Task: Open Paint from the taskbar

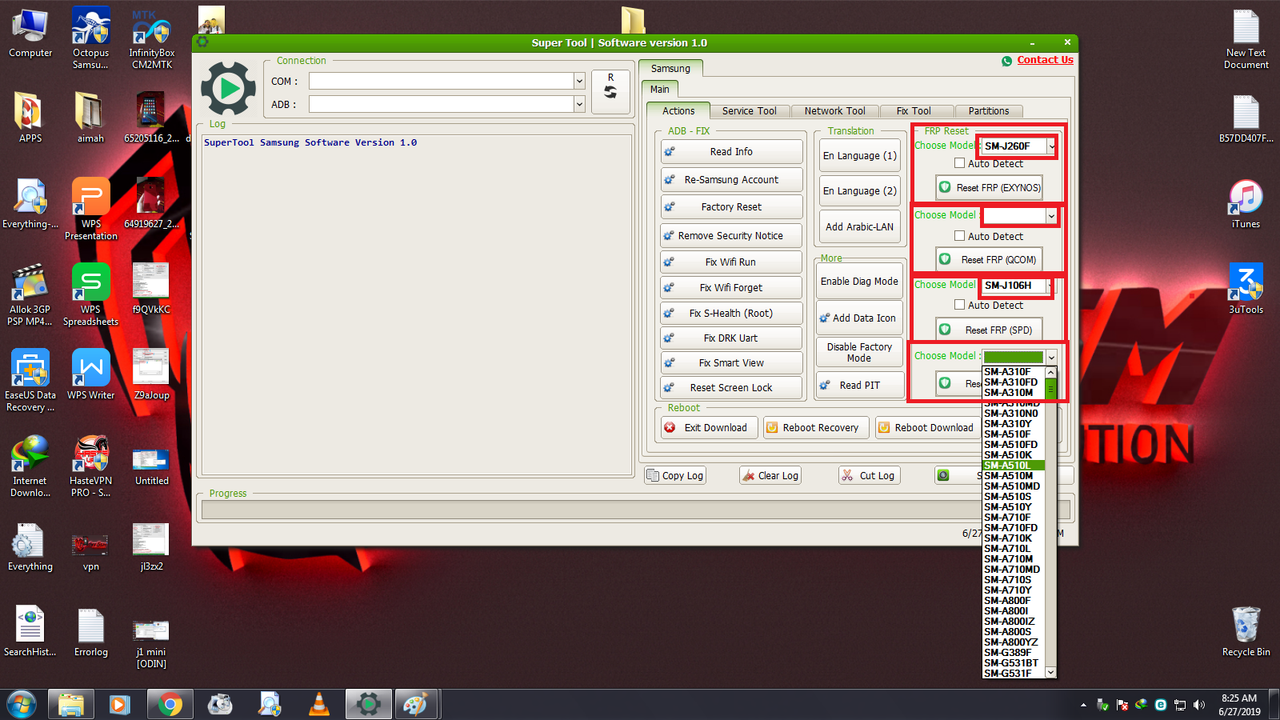Action: 415,704
